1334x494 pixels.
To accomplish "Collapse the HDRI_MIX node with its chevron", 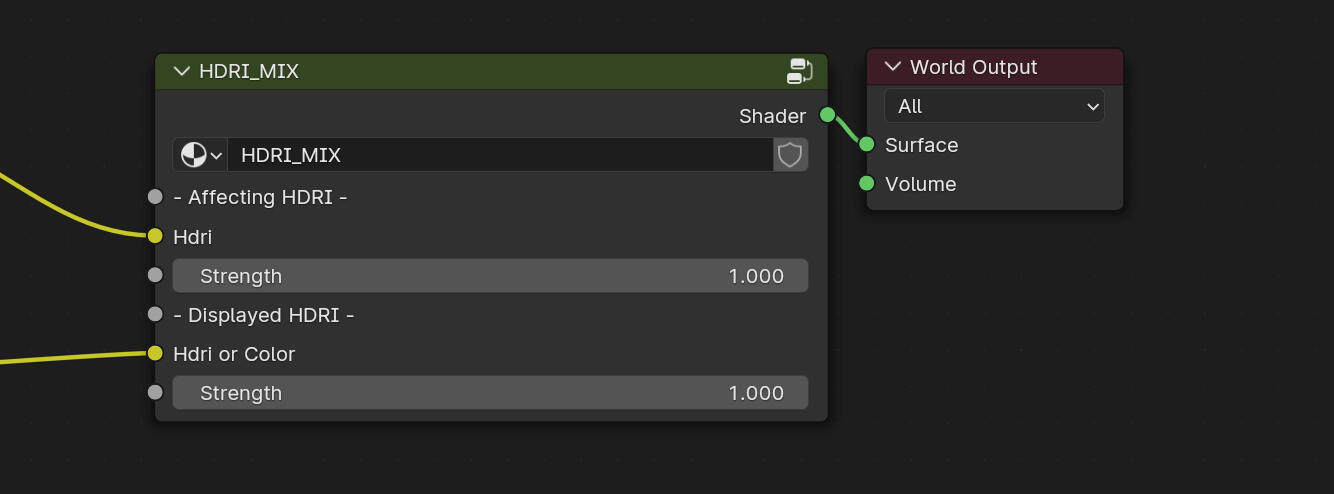I will (x=181, y=71).
